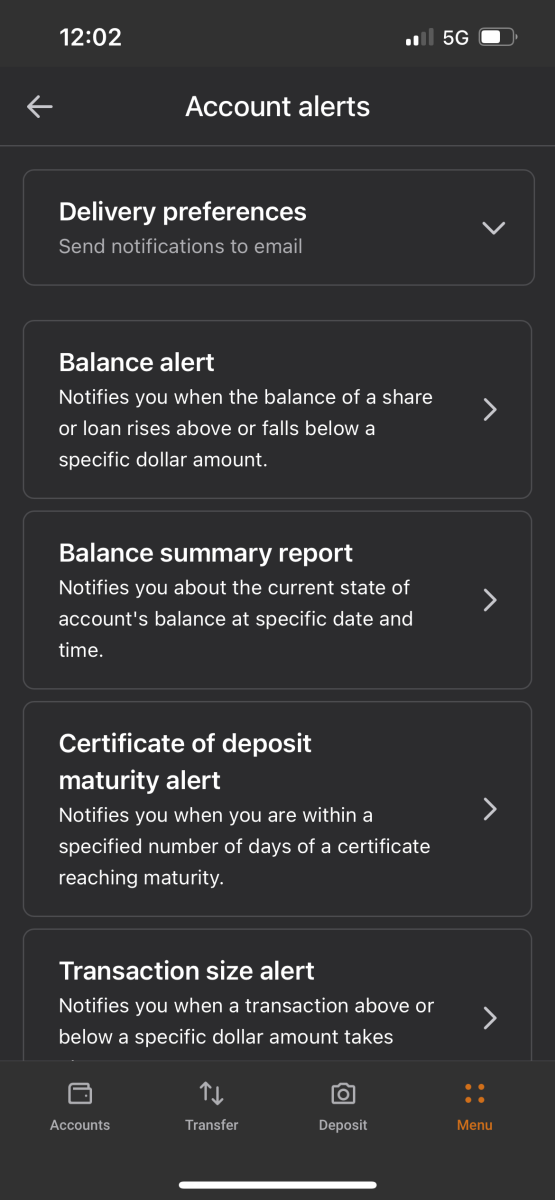555x1200 pixels.
Task: Tap Certificate of deposit maturity alert title
Action: tap(185, 762)
